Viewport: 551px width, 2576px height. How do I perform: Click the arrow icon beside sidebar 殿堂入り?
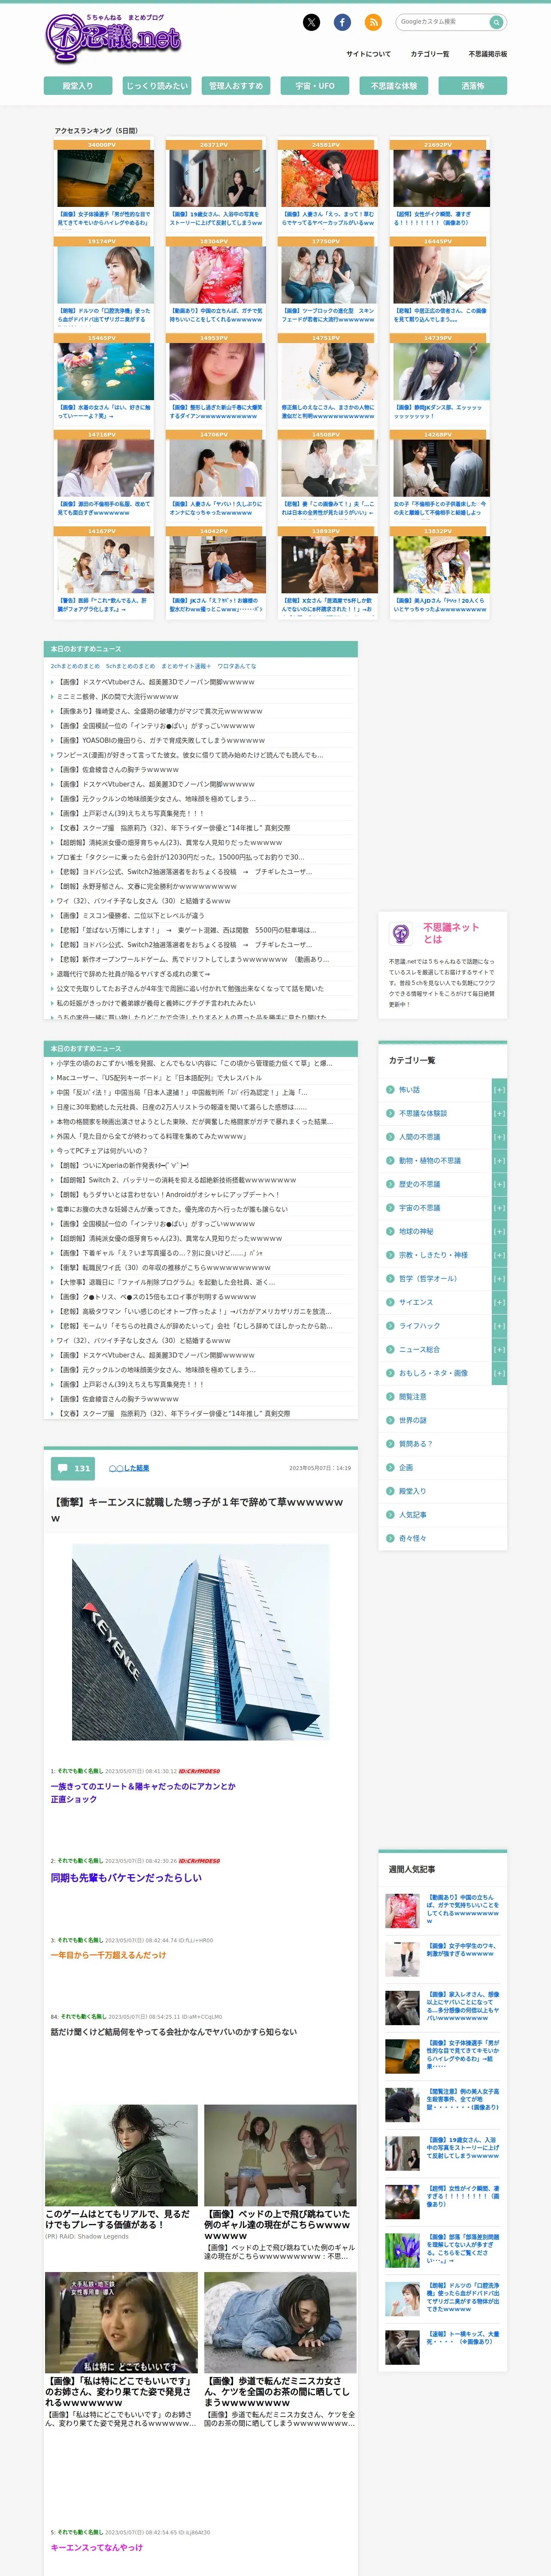pyautogui.click(x=390, y=1491)
